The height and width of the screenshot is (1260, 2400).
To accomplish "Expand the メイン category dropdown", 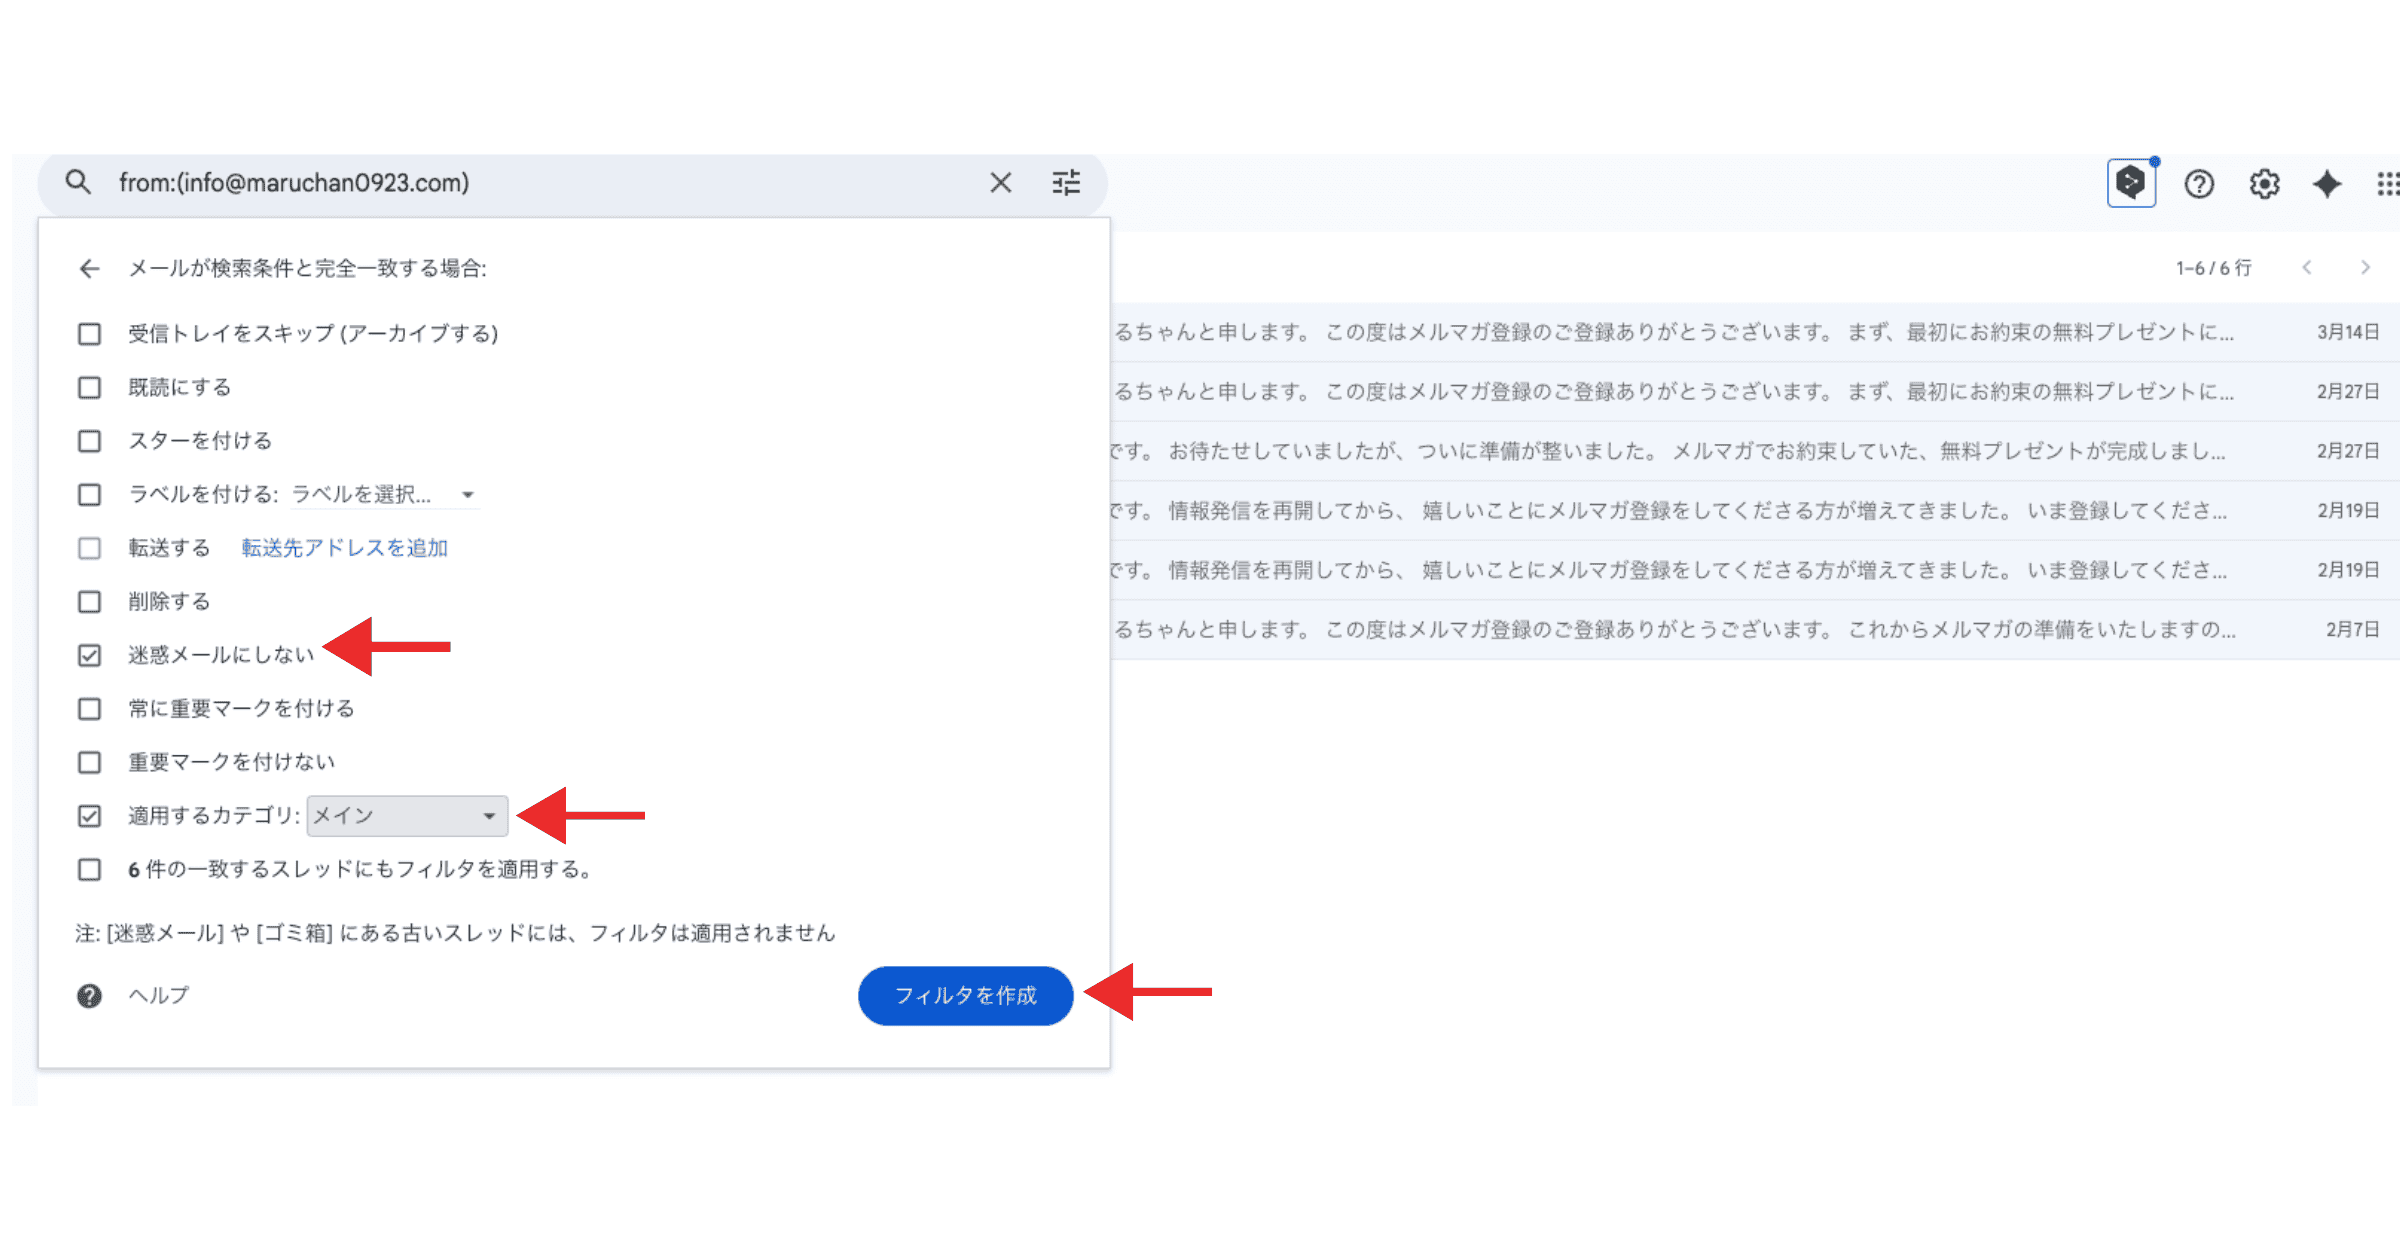I will pos(407,816).
